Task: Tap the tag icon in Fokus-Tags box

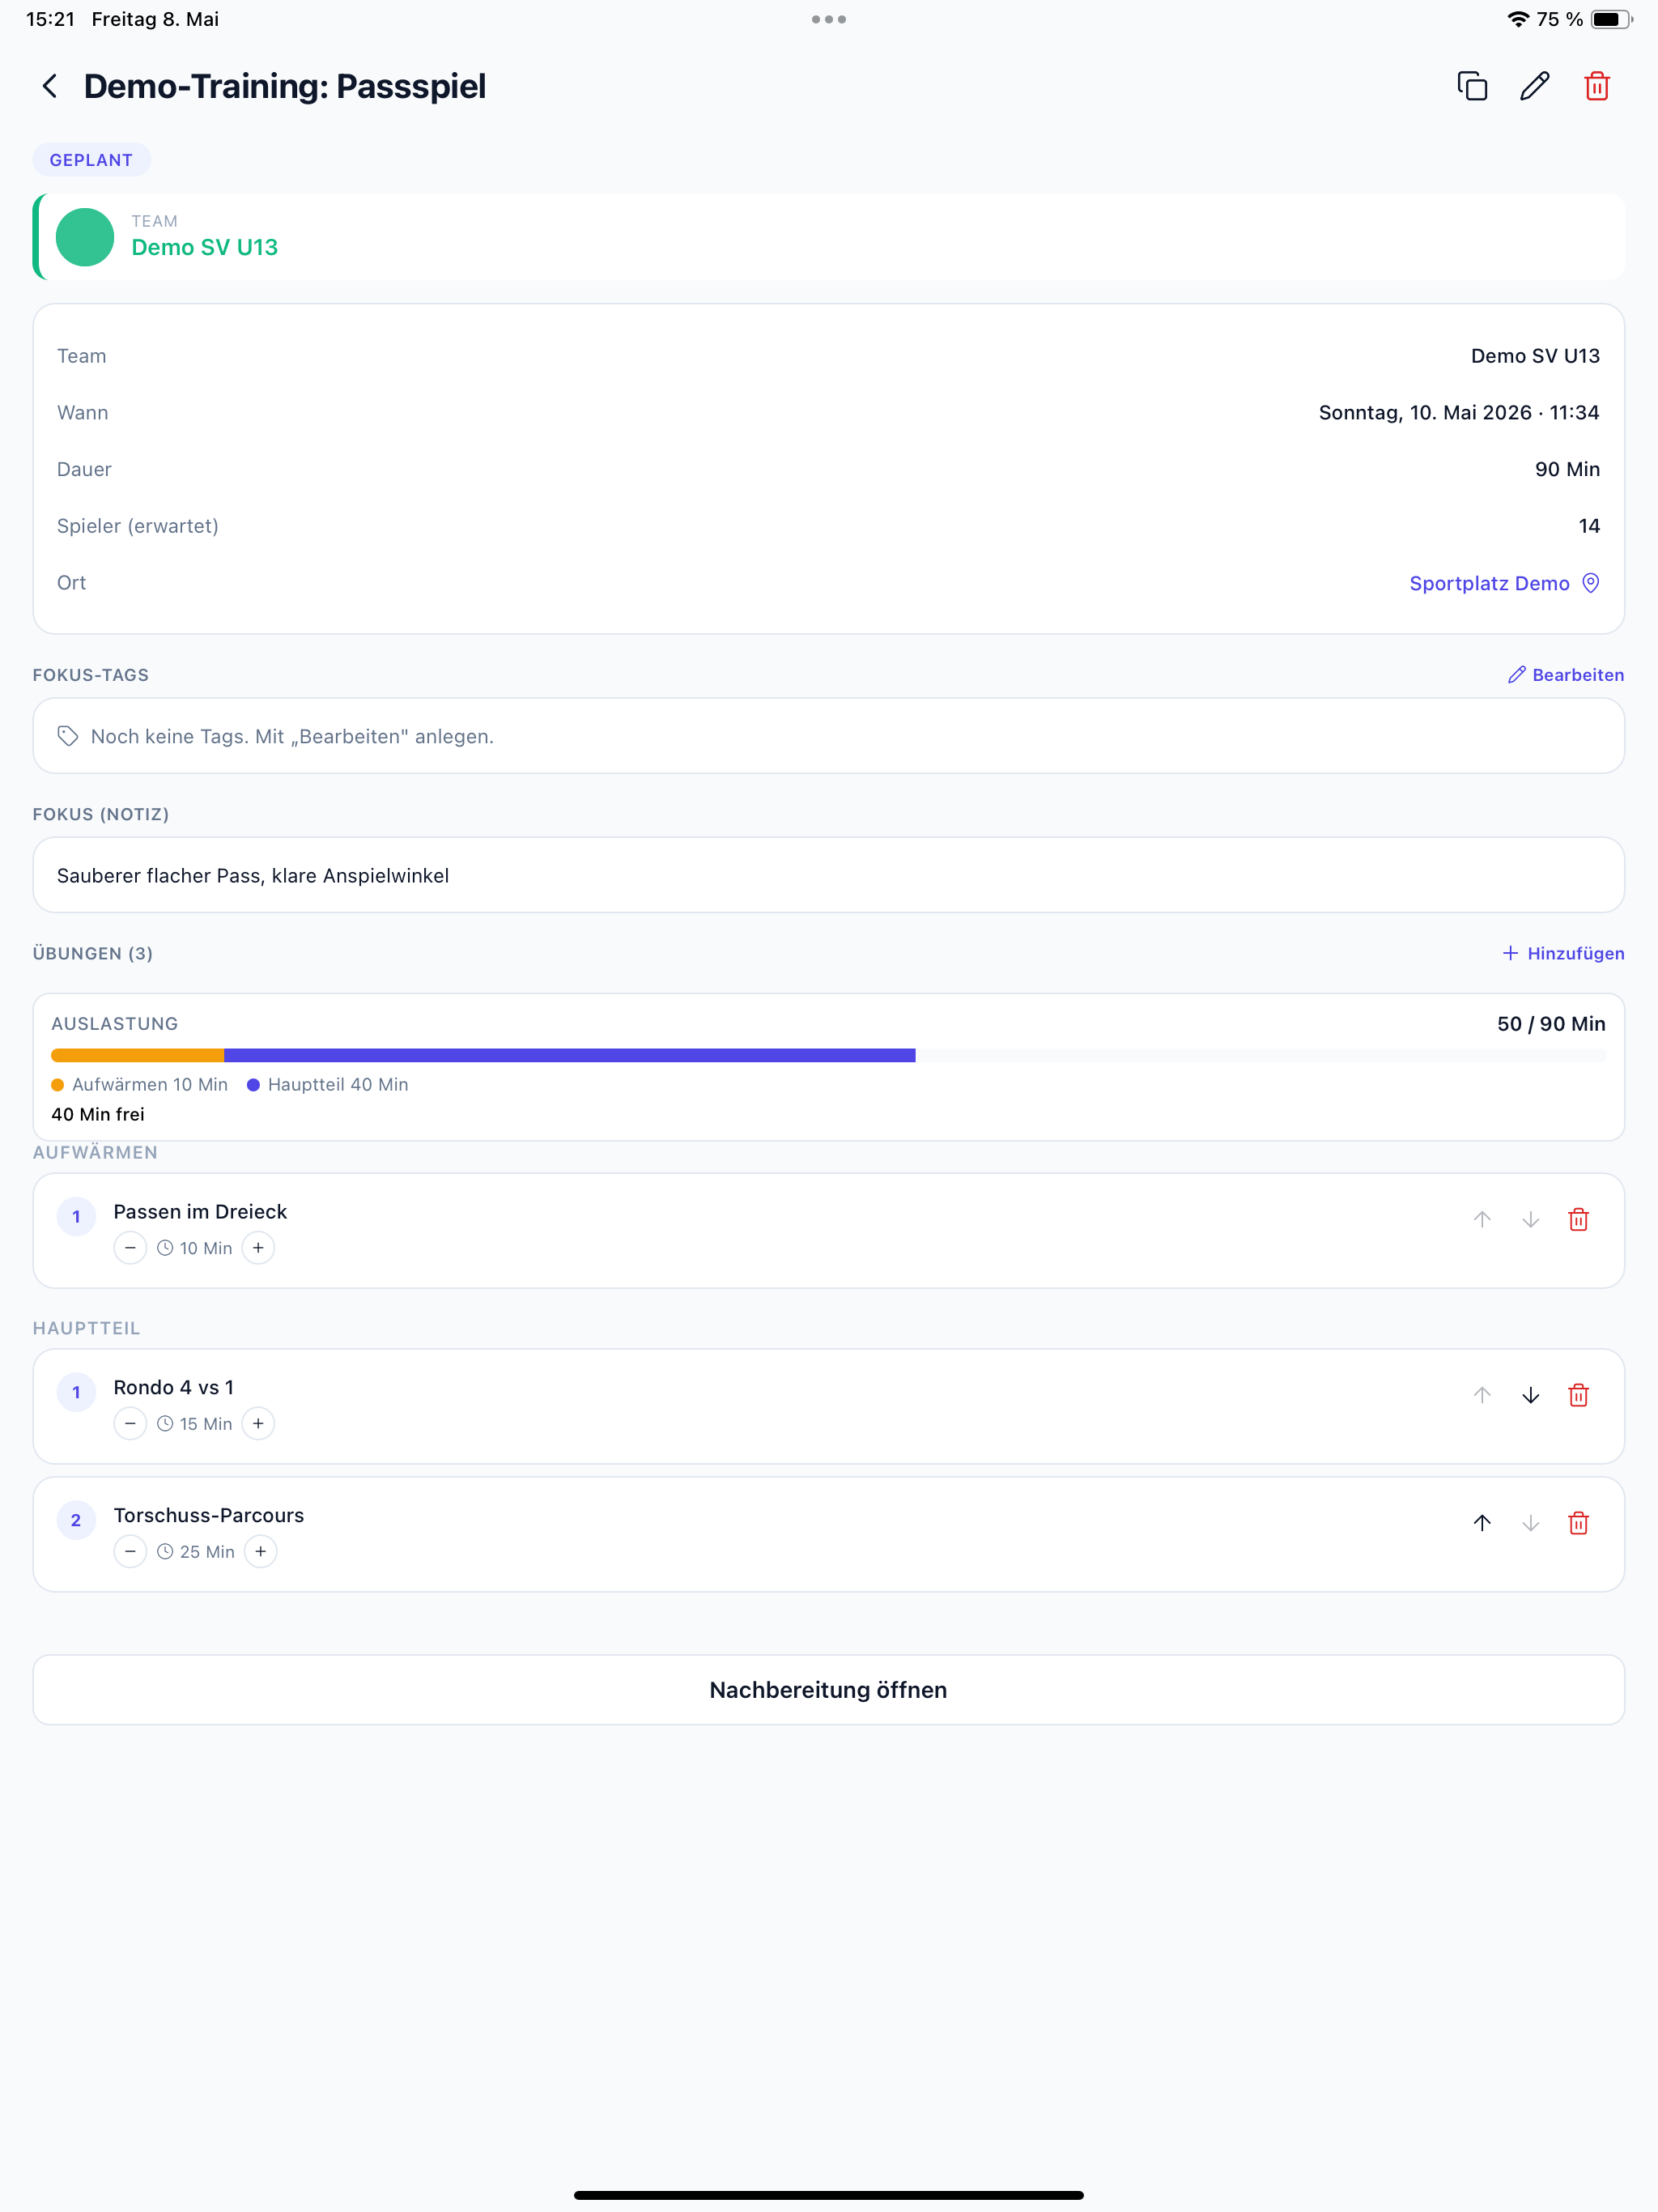Action: [68, 736]
